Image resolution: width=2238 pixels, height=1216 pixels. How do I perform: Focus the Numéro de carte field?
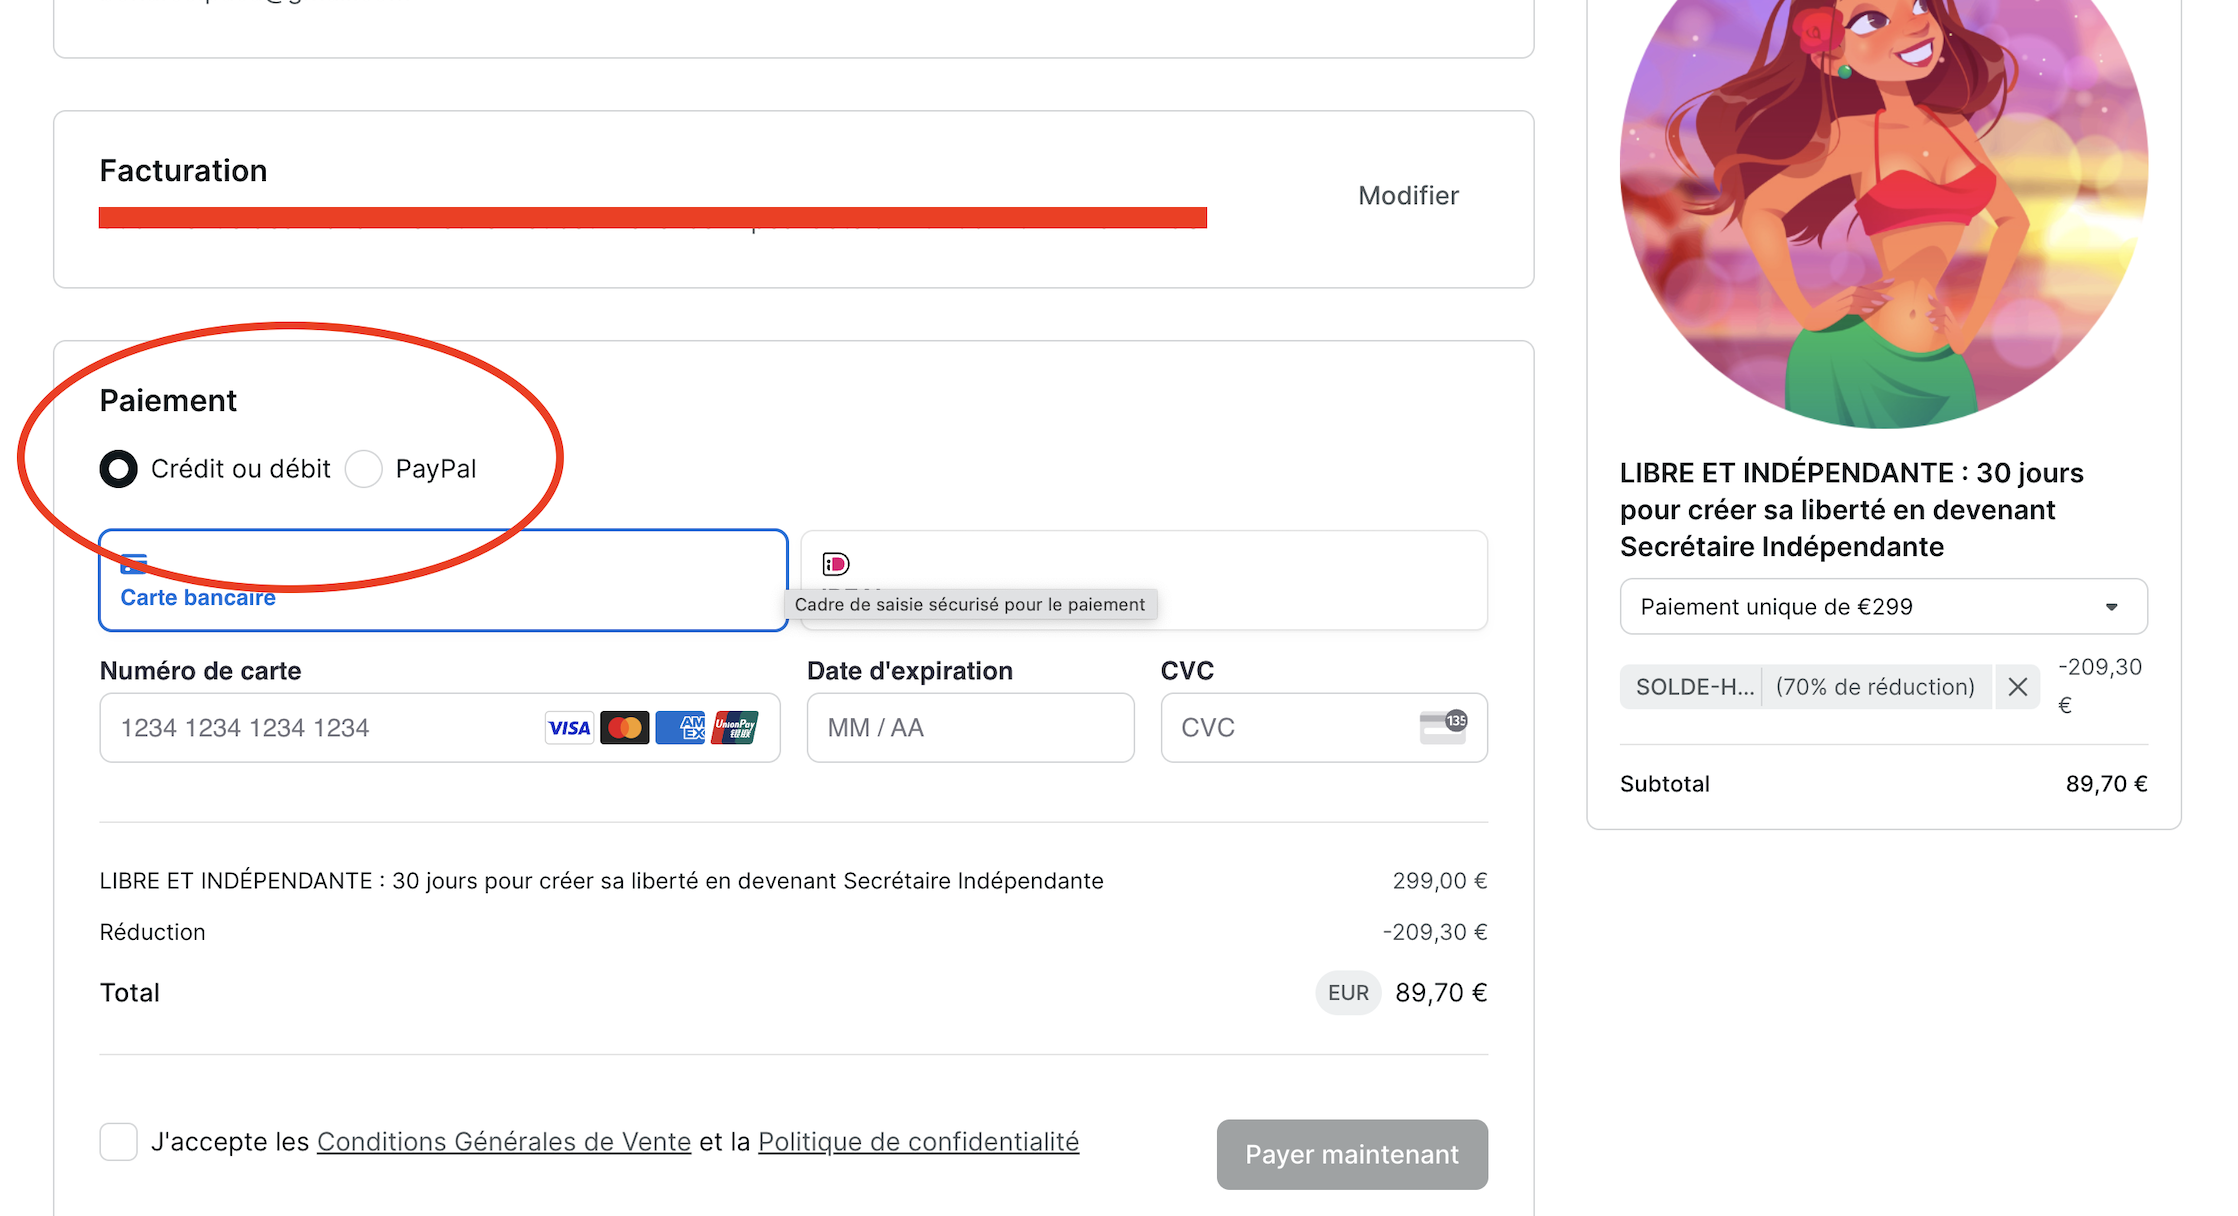440,728
